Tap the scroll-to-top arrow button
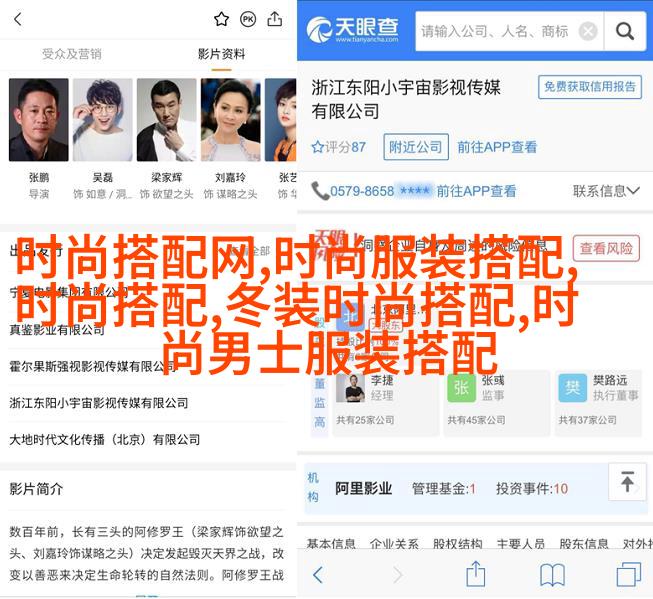The image size is (653, 599). coord(627,482)
